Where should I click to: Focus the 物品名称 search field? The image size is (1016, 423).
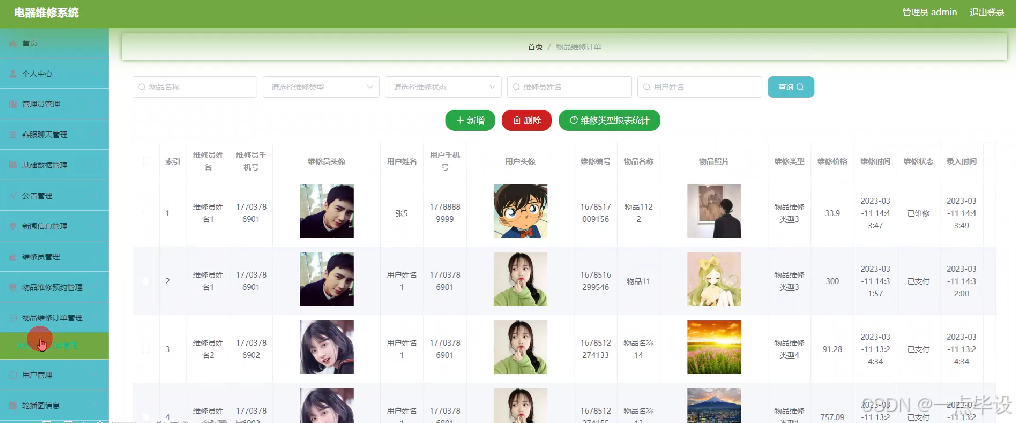(x=194, y=87)
